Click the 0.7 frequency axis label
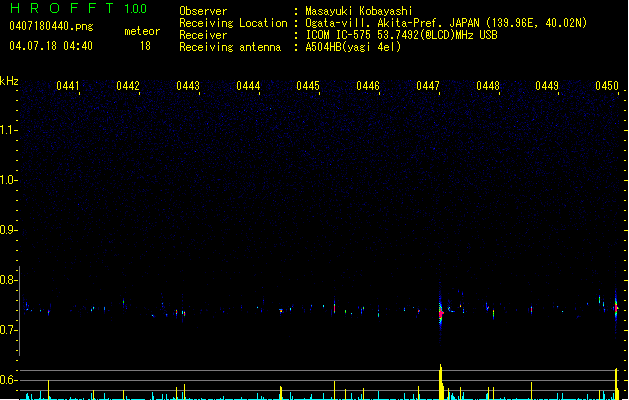This screenshot has height=400, width=629. (x=8, y=330)
